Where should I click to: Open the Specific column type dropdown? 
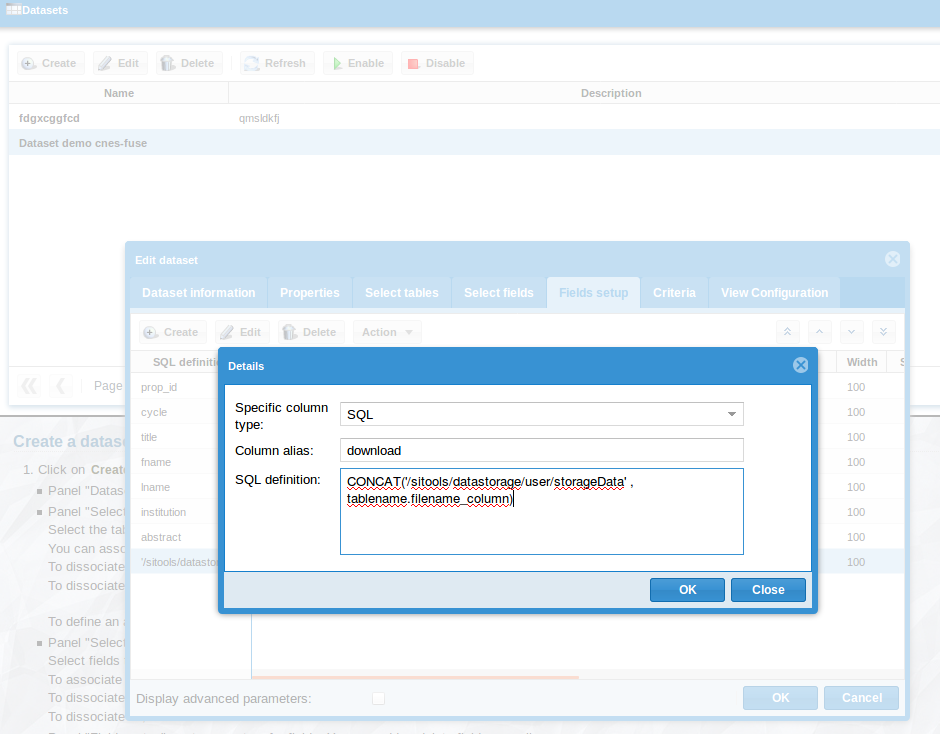[x=733, y=414]
